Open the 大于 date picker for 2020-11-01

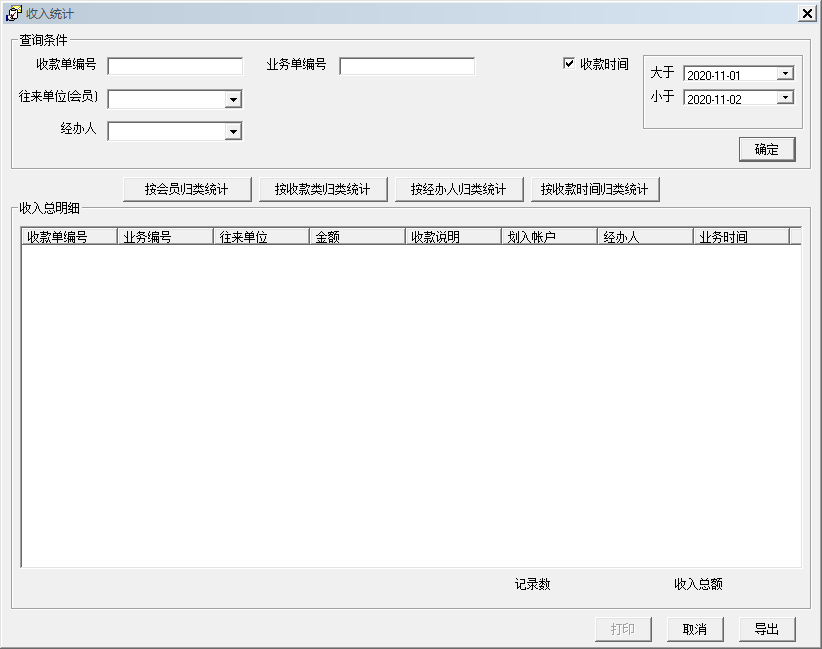coord(785,72)
